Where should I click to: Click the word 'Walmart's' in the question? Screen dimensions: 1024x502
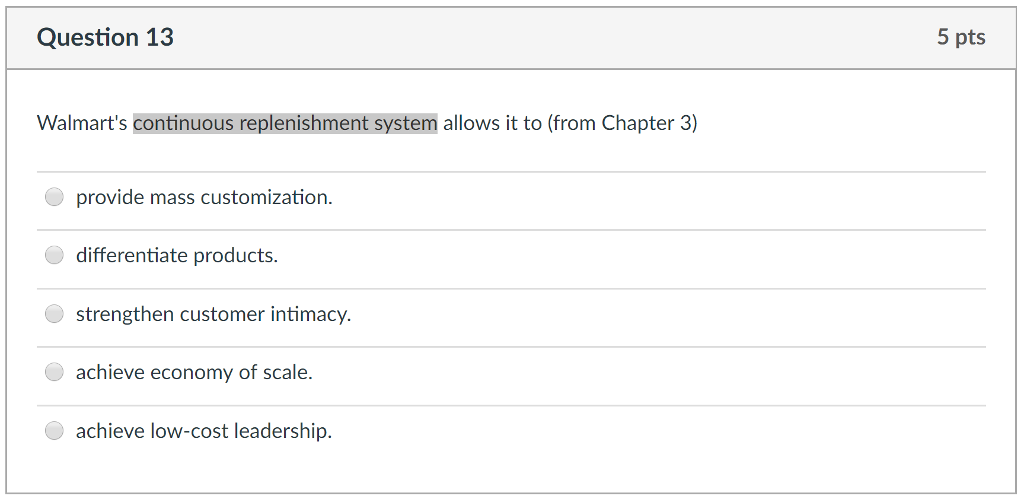coord(82,123)
